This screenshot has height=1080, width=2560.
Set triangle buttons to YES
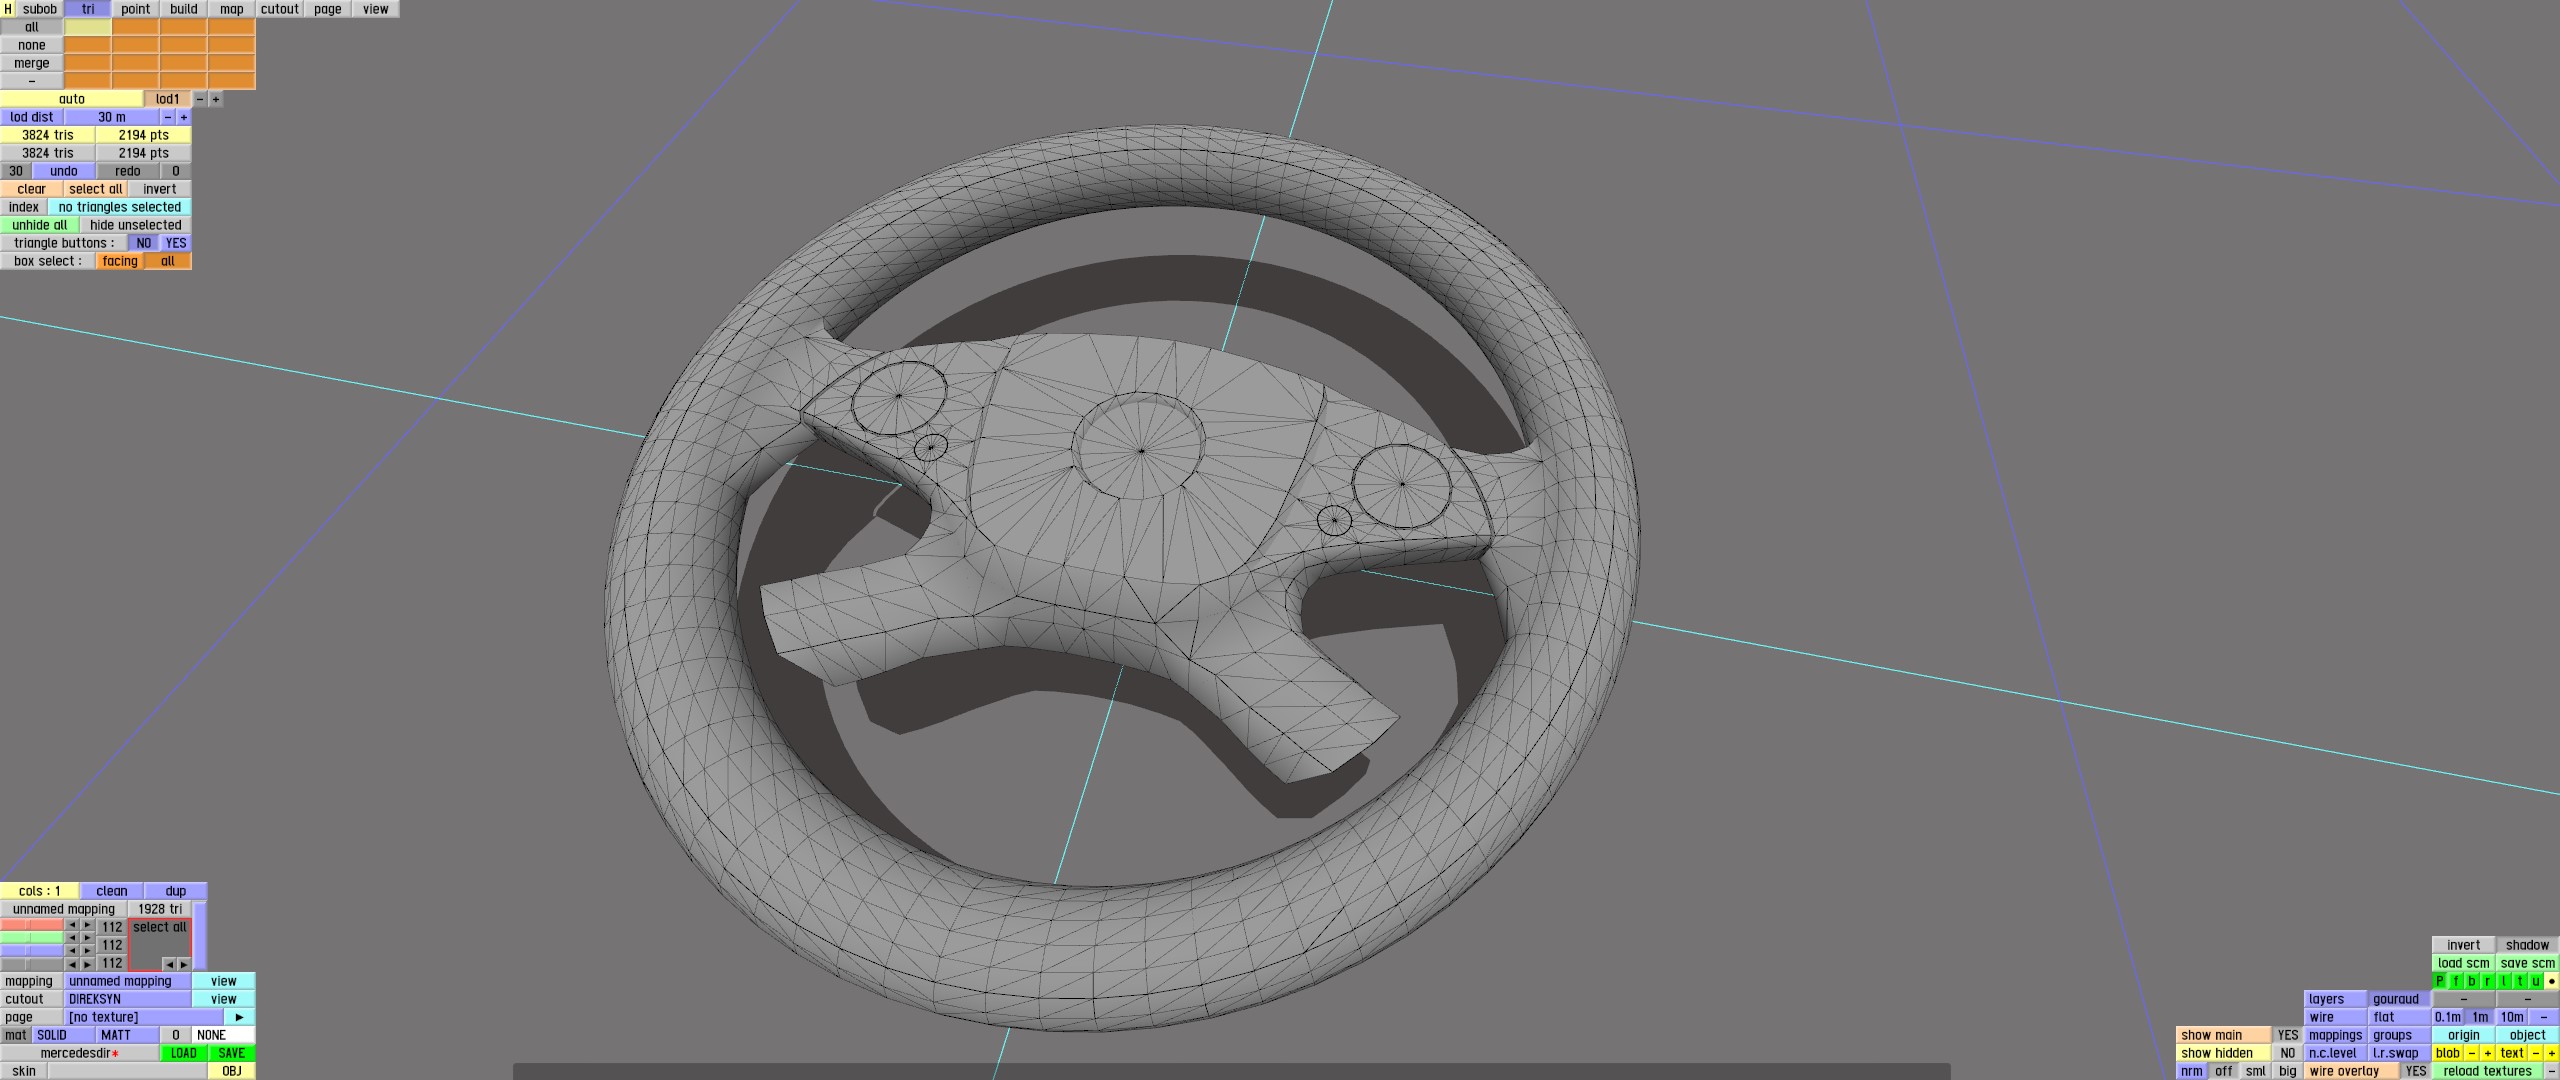(x=176, y=243)
